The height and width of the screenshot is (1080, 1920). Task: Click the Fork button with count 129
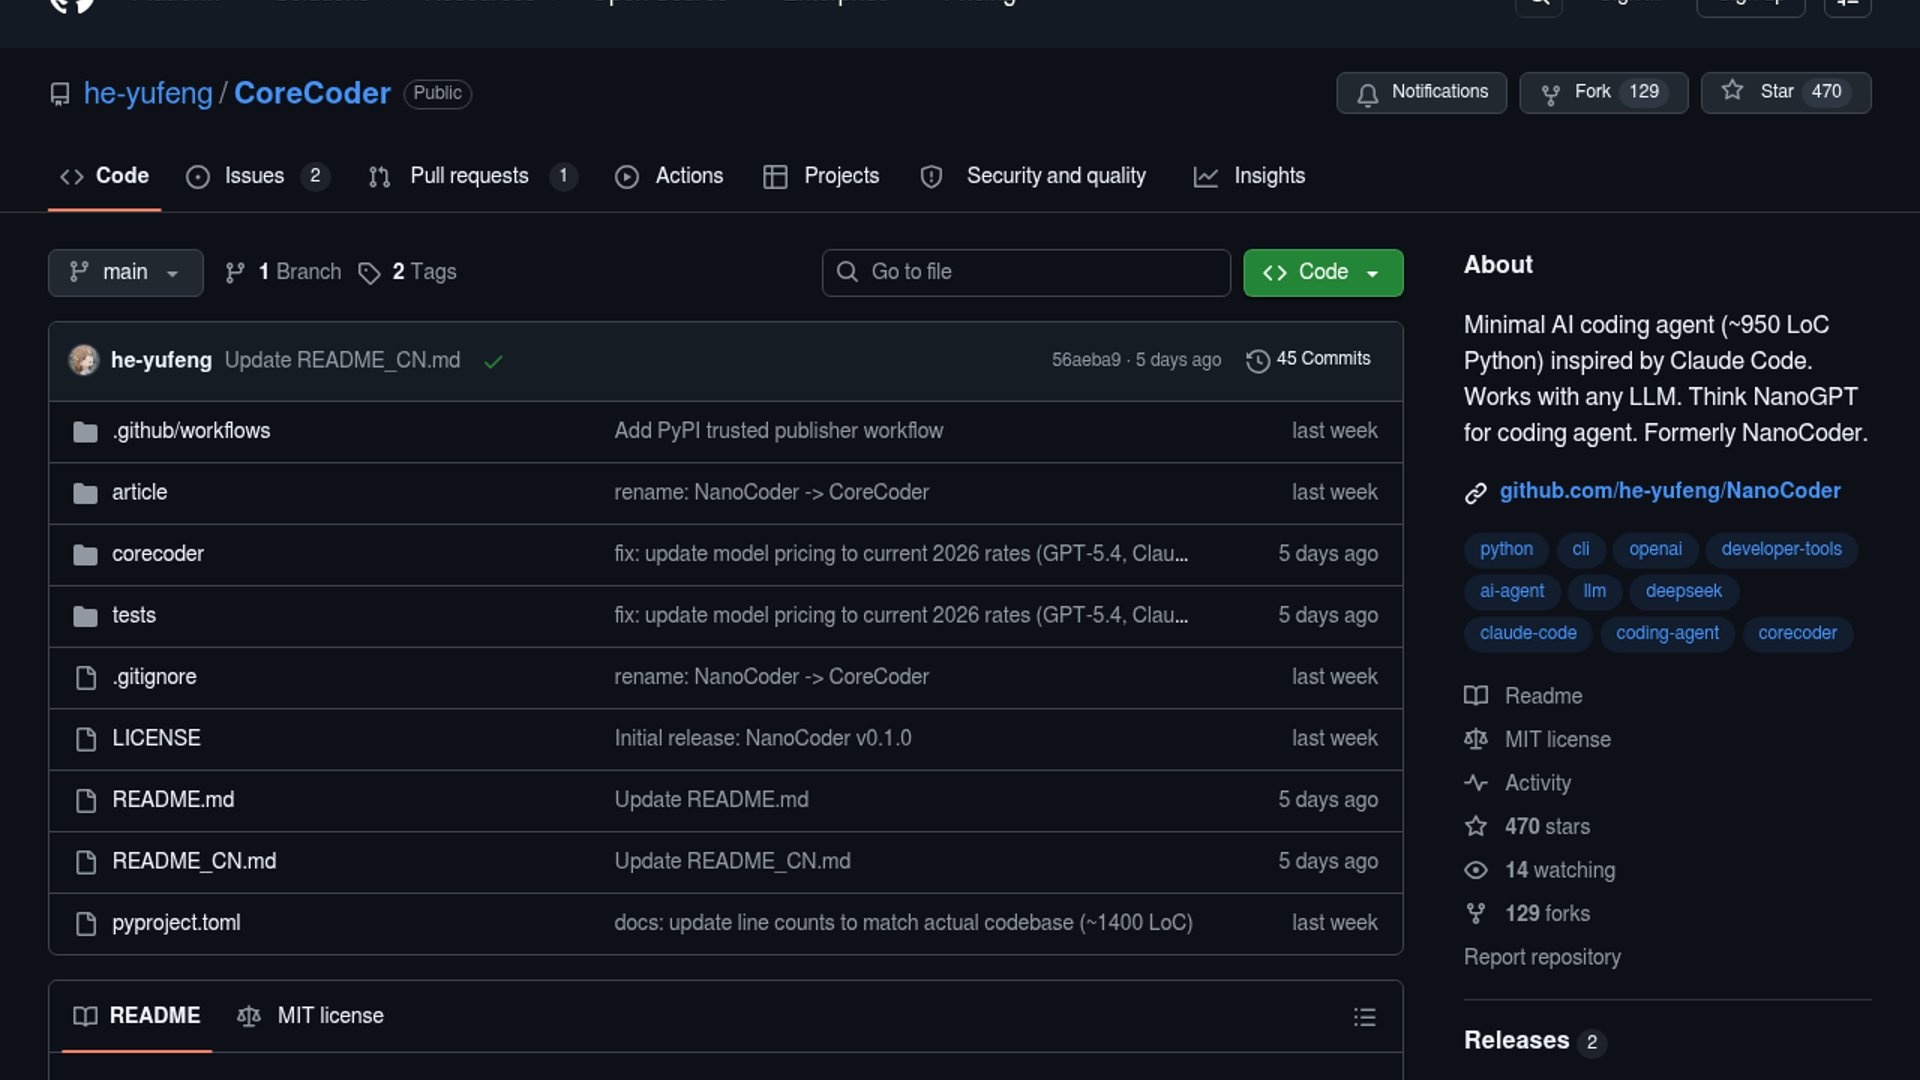tap(1603, 92)
